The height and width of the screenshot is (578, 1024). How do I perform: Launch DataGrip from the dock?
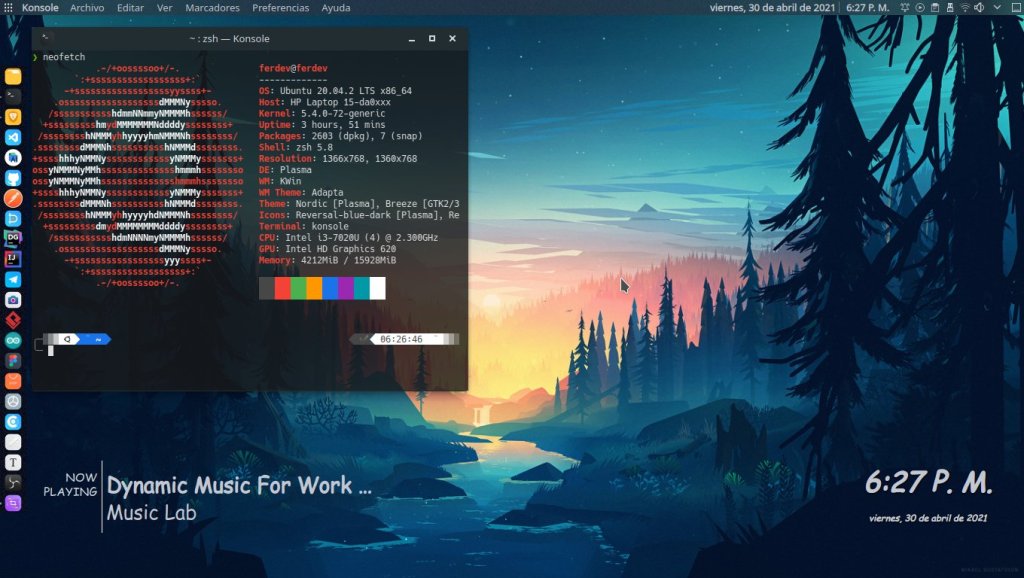coord(13,238)
